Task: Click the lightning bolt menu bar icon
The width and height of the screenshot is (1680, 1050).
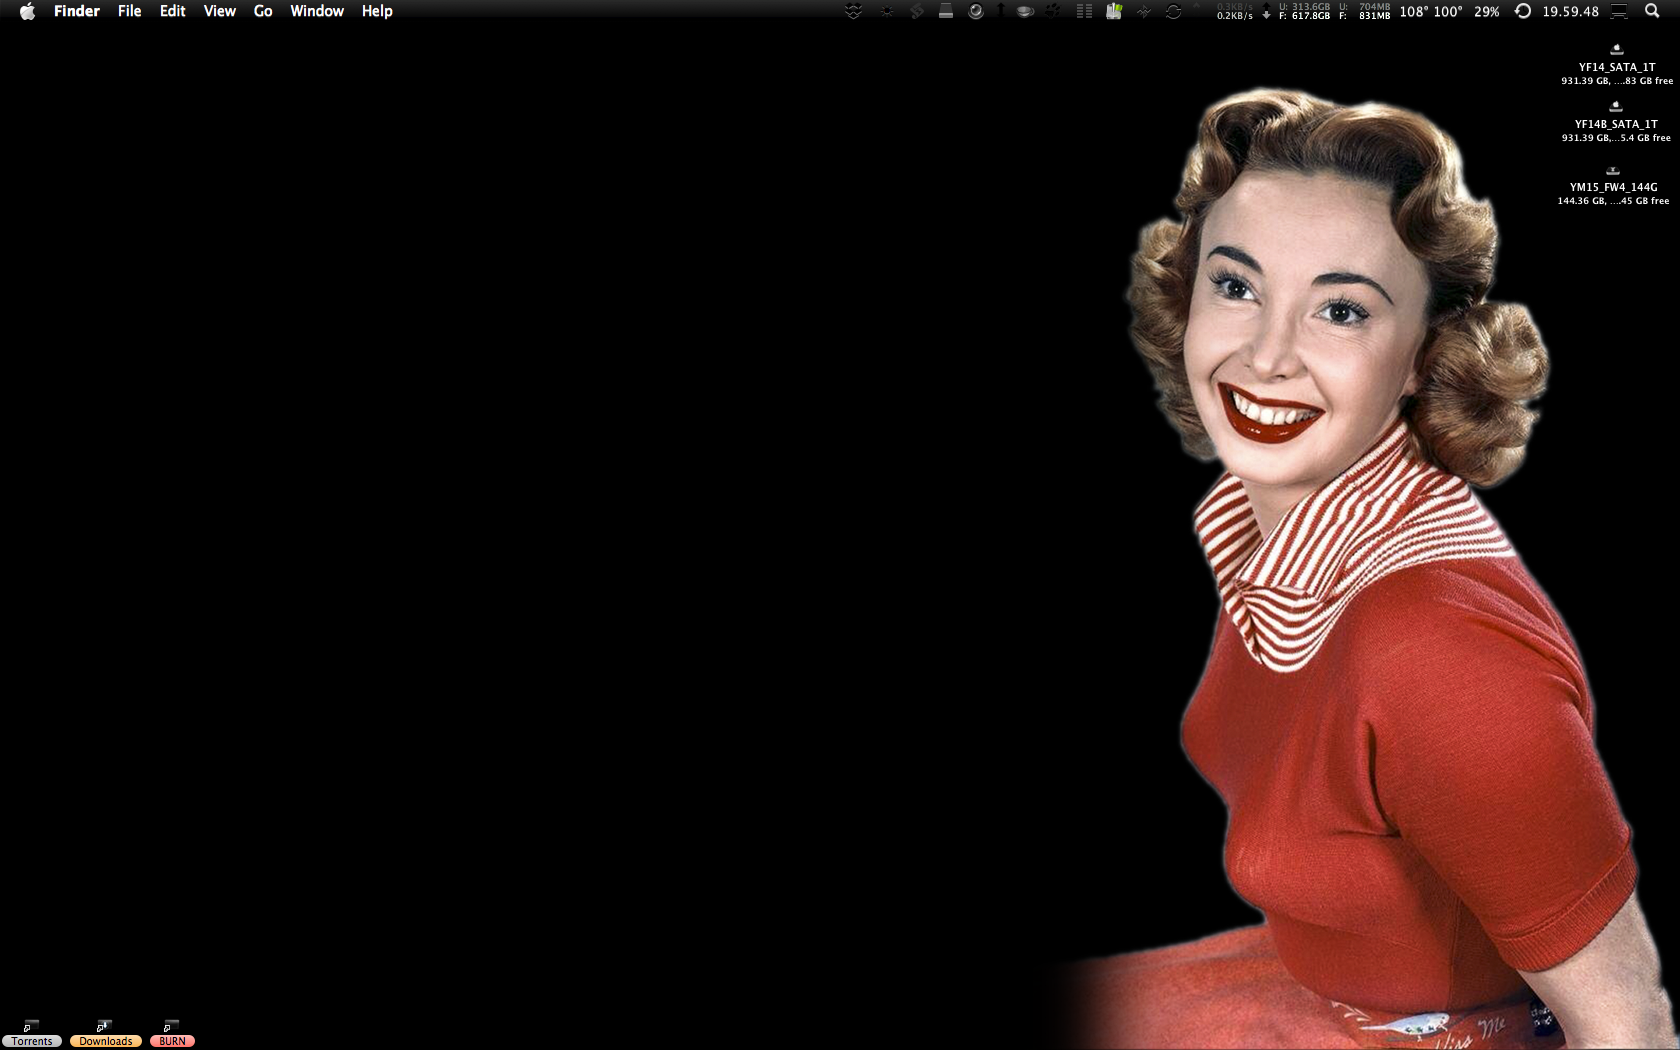Action: click(918, 11)
